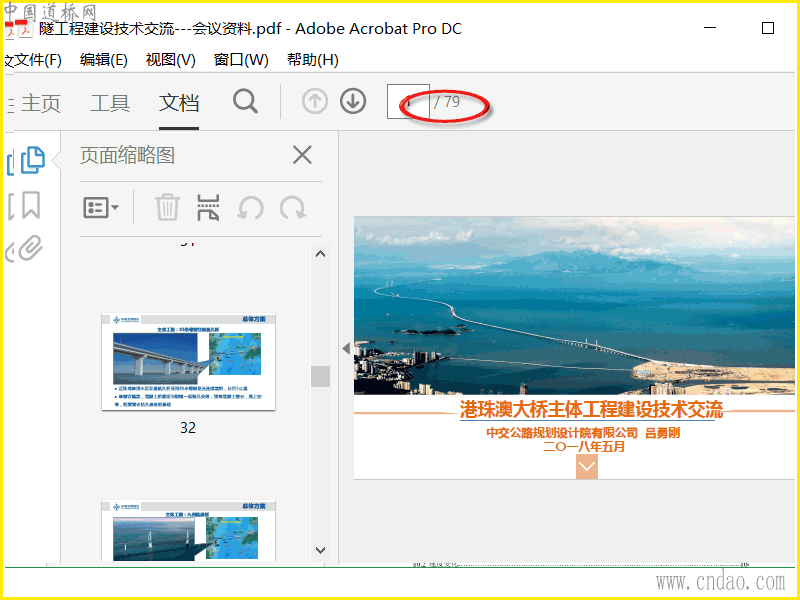Viewport: 800px width, 600px height.
Task: Rotate pages counterclockwise
Action: coord(251,208)
